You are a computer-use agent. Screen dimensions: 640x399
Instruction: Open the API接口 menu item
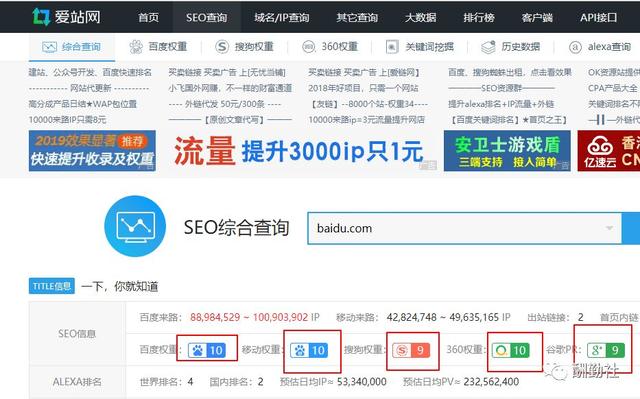point(599,18)
